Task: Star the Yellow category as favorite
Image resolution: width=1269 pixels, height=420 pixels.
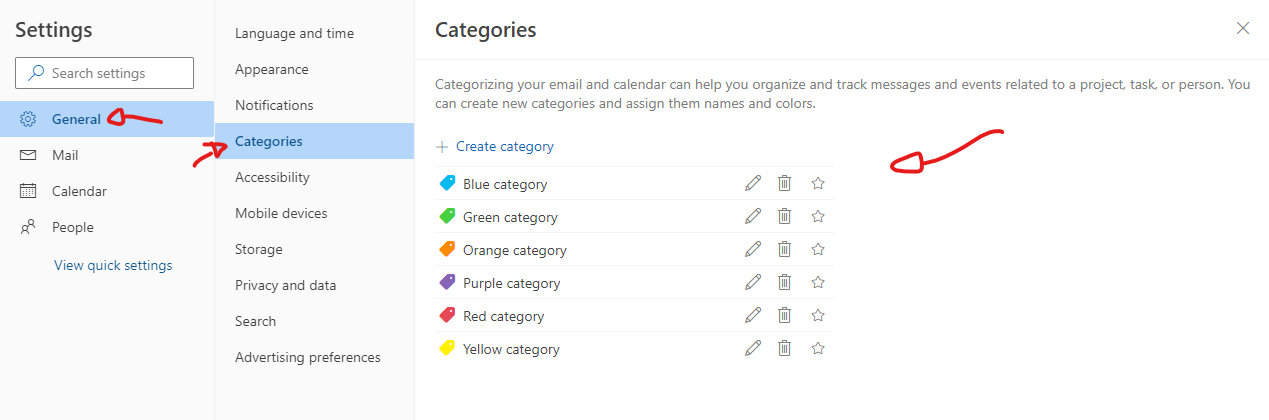Action: tap(818, 348)
